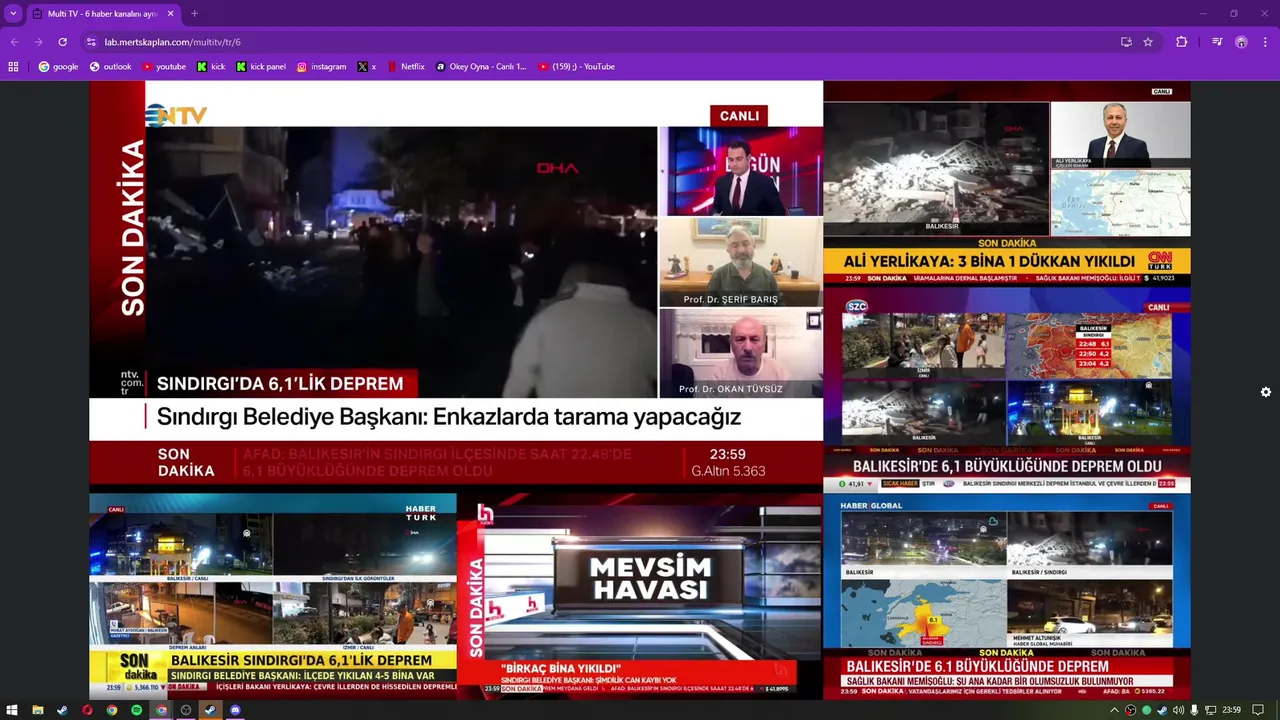Open the kick panel bookmark

[261, 67]
